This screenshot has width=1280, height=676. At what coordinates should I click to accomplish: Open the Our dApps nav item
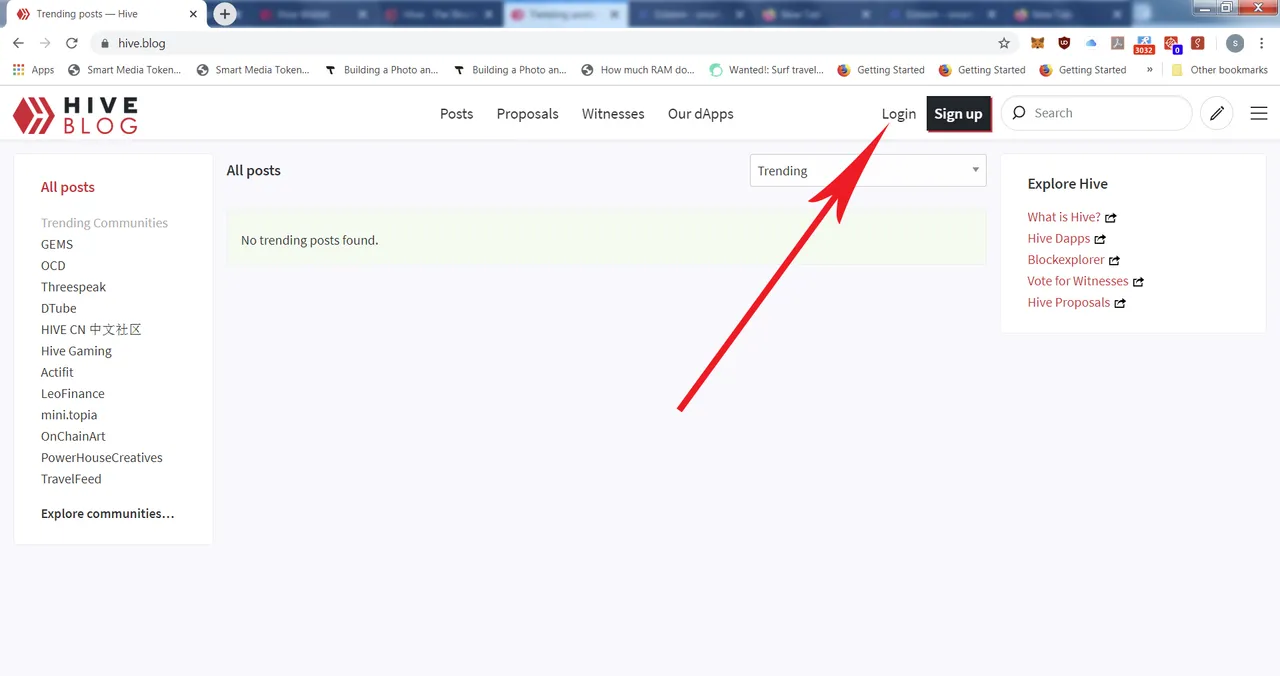pyautogui.click(x=700, y=114)
